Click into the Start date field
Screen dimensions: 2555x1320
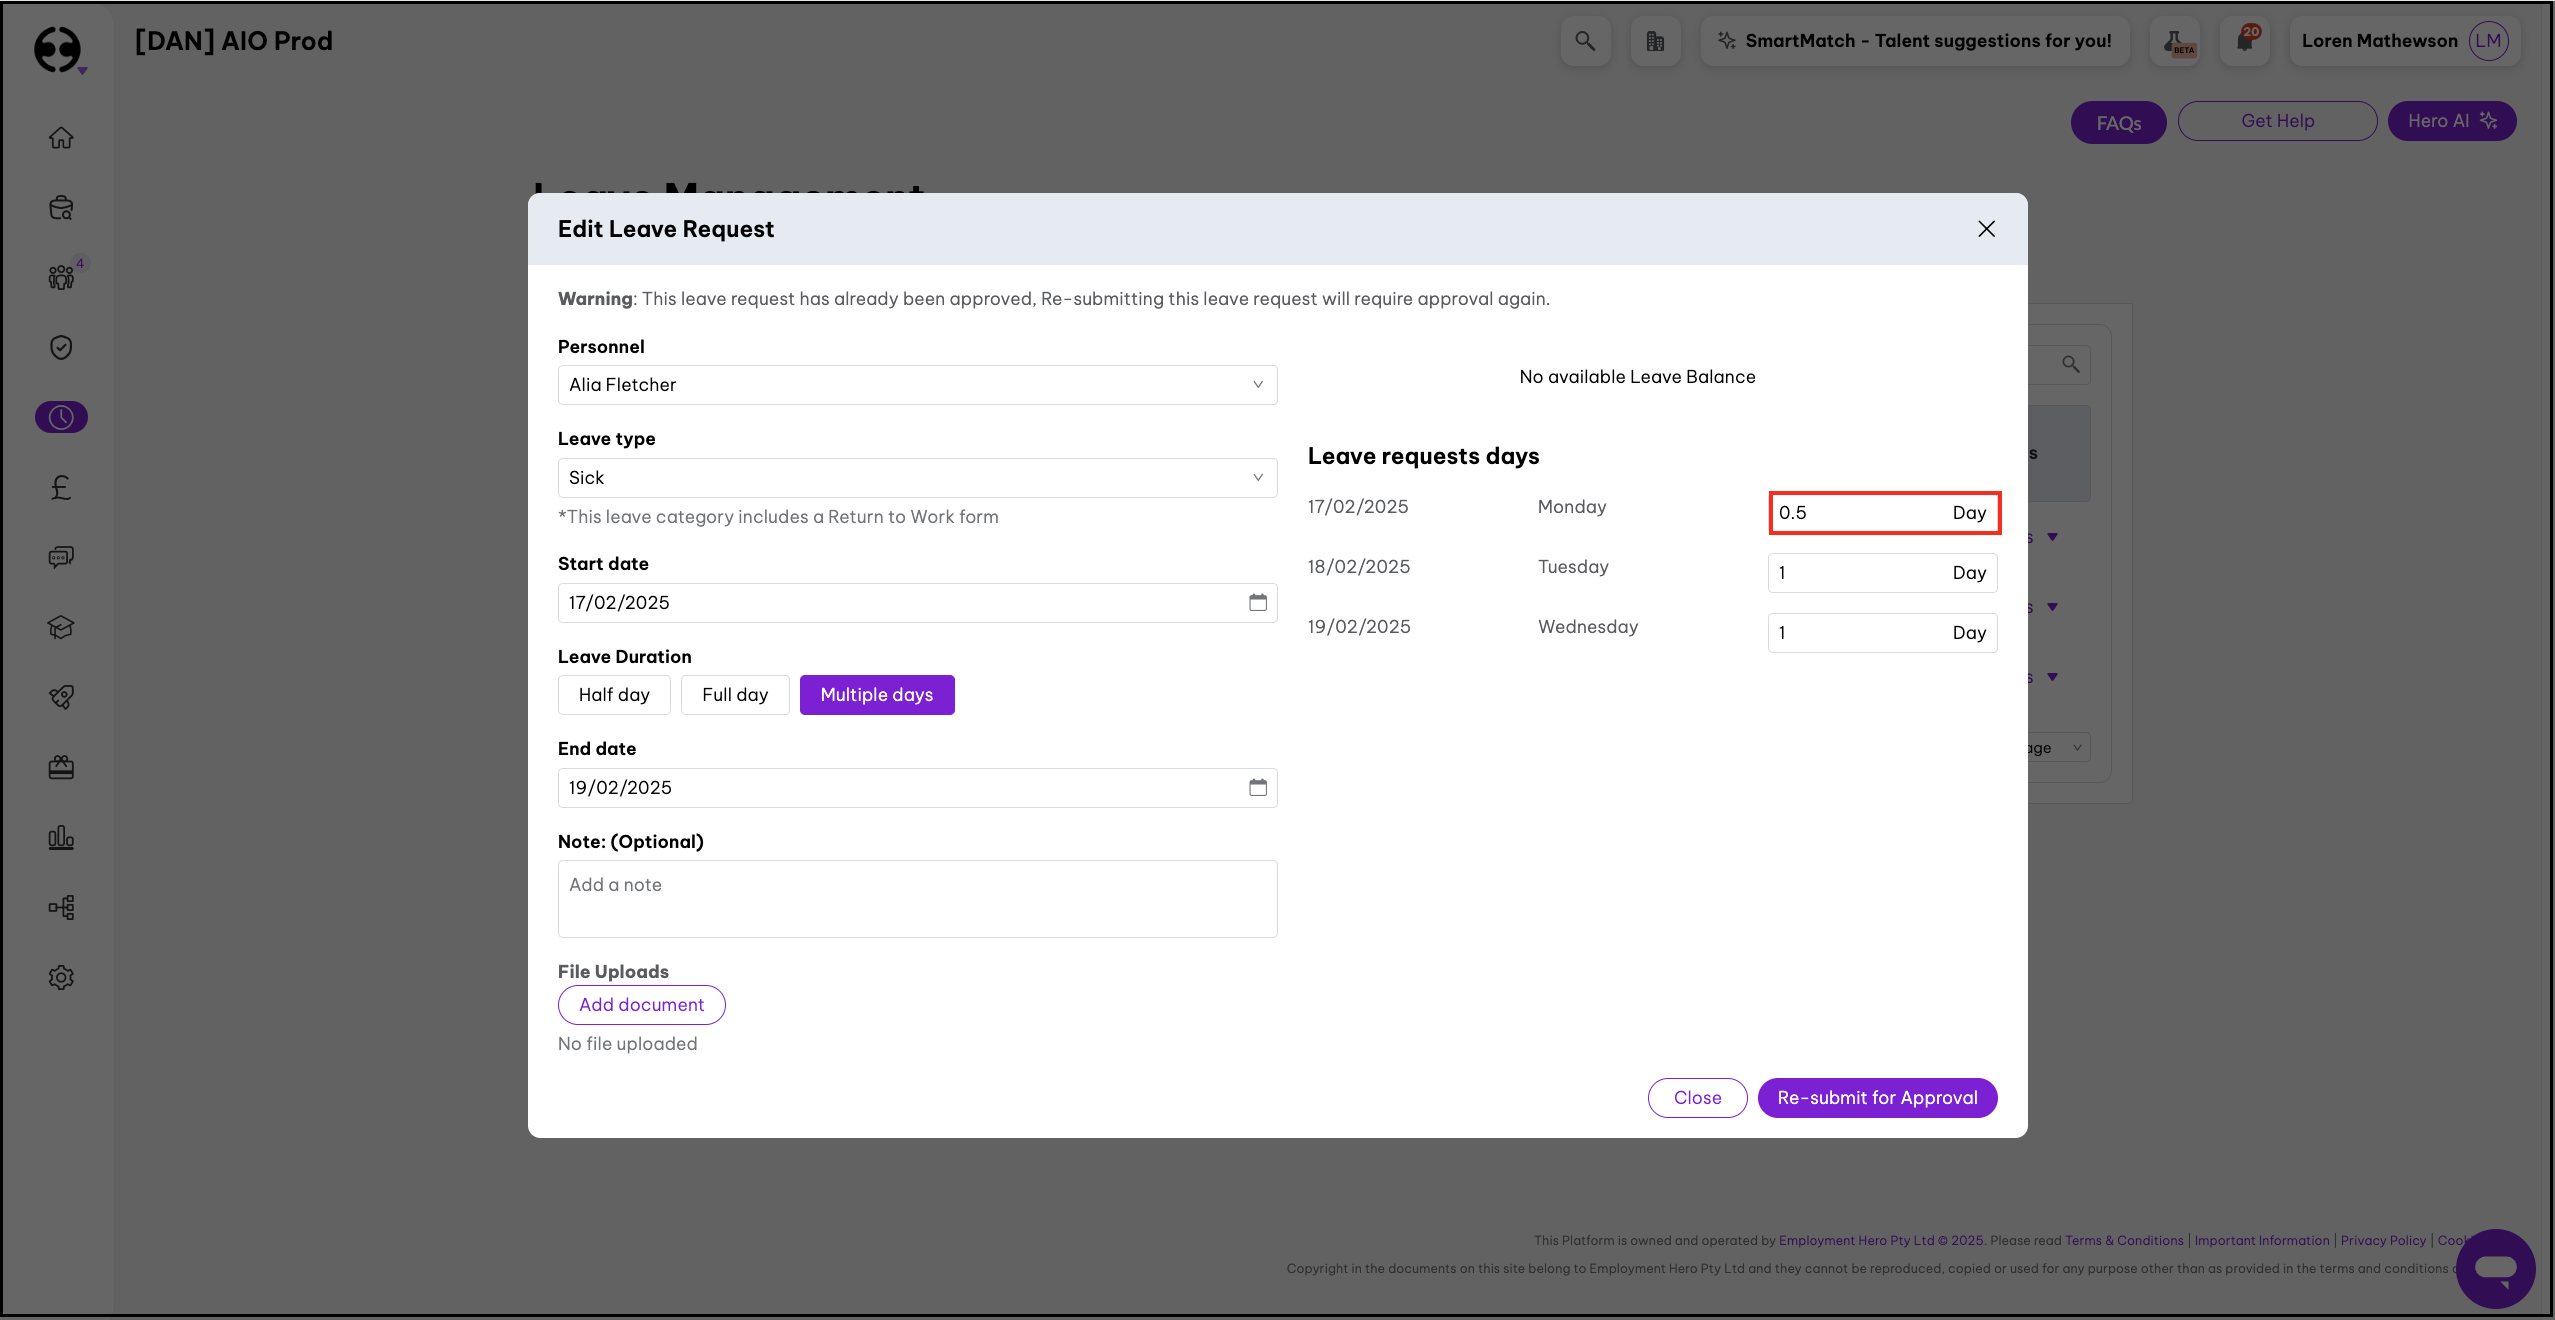pos(917,603)
